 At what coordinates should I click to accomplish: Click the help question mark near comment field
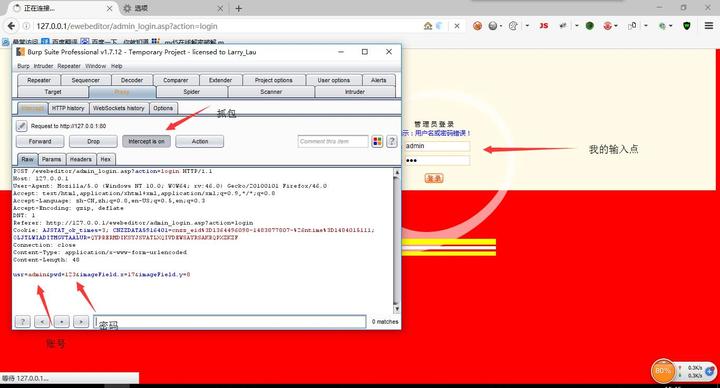392,141
